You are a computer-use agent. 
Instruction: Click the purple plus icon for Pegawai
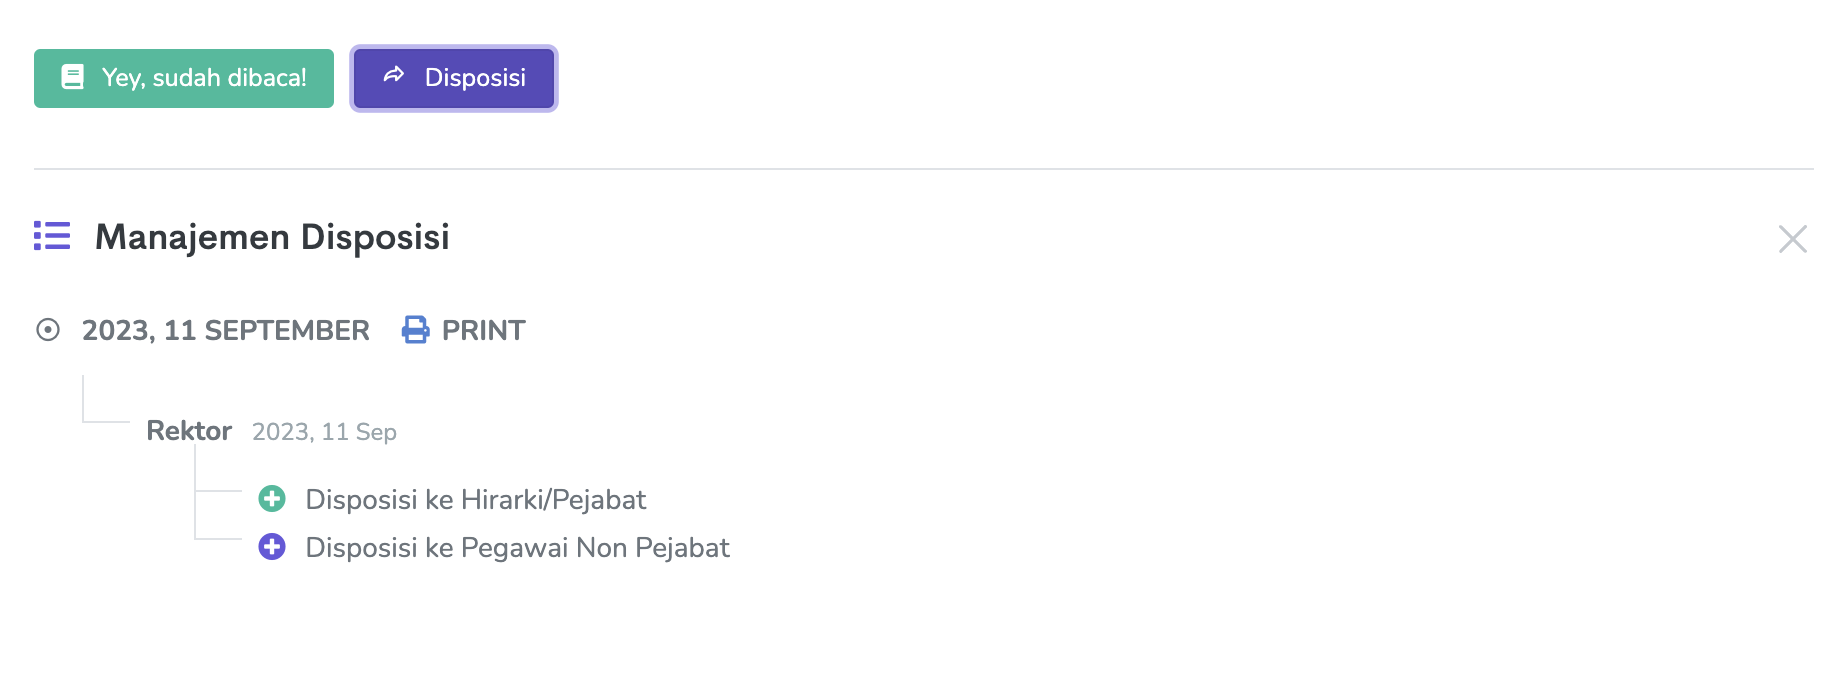pyautogui.click(x=272, y=547)
